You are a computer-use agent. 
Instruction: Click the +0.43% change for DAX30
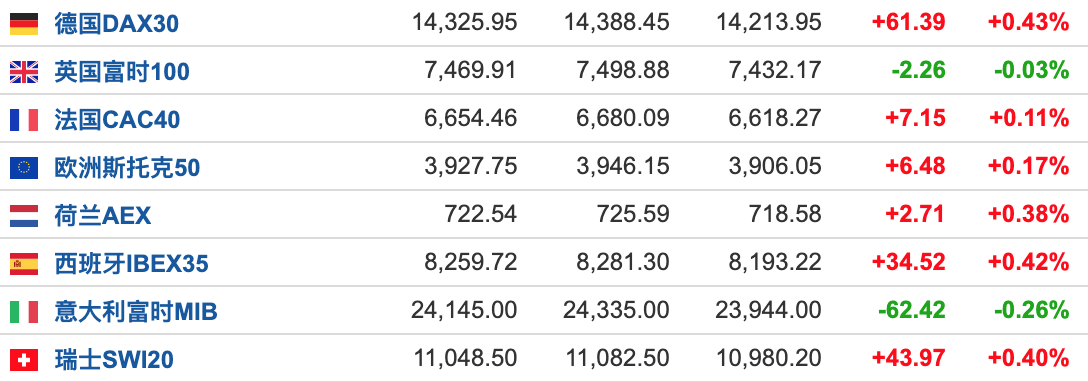(x=1028, y=23)
